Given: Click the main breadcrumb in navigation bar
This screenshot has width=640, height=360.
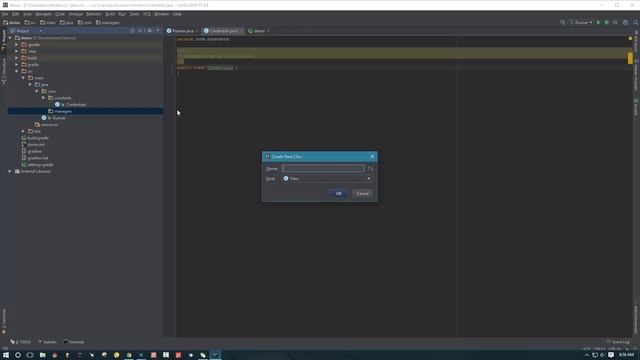Looking at the screenshot, I should tap(48, 22).
